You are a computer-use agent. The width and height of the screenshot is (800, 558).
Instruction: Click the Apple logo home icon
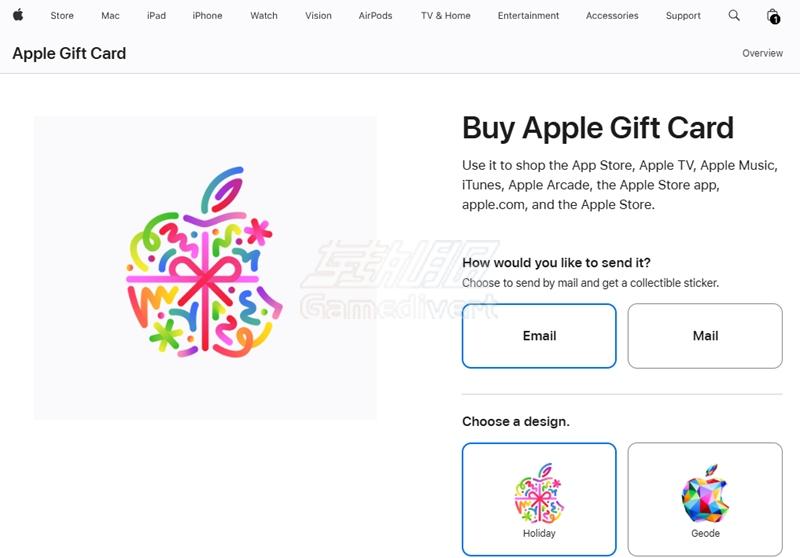(18, 15)
